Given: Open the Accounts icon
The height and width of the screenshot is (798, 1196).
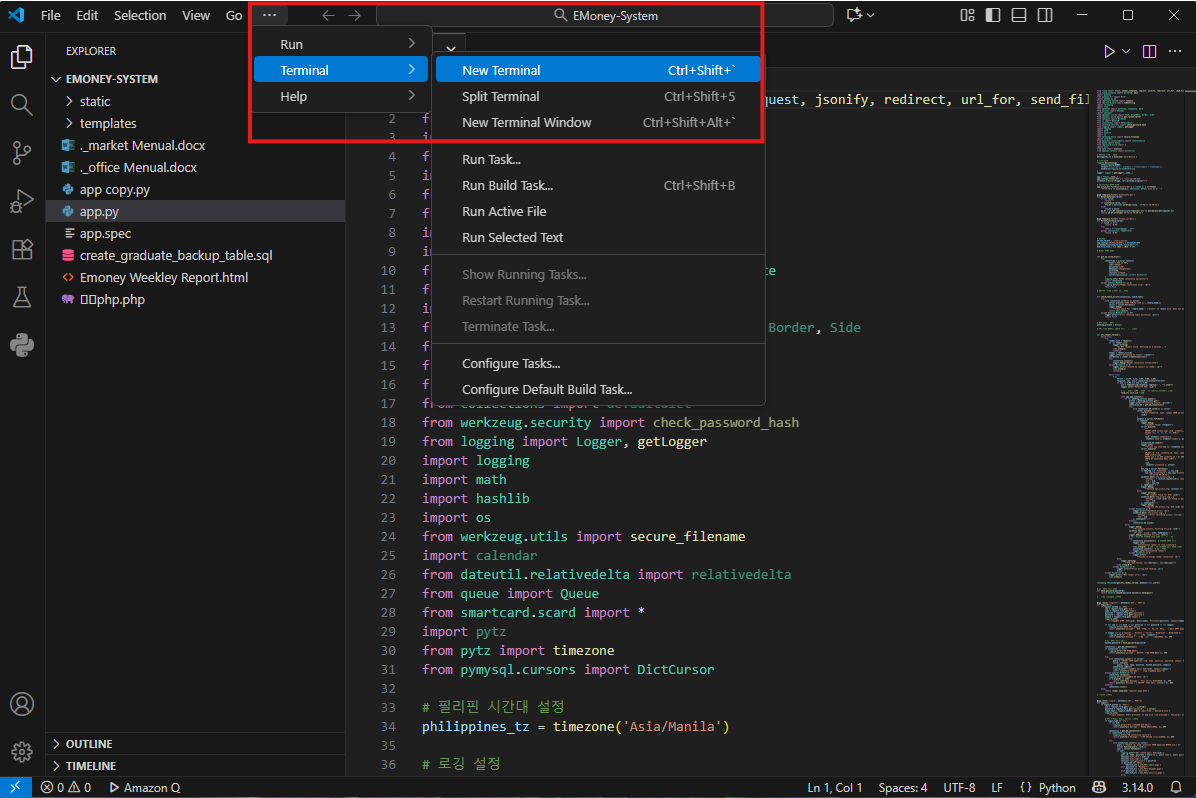Looking at the screenshot, I should coord(22,704).
